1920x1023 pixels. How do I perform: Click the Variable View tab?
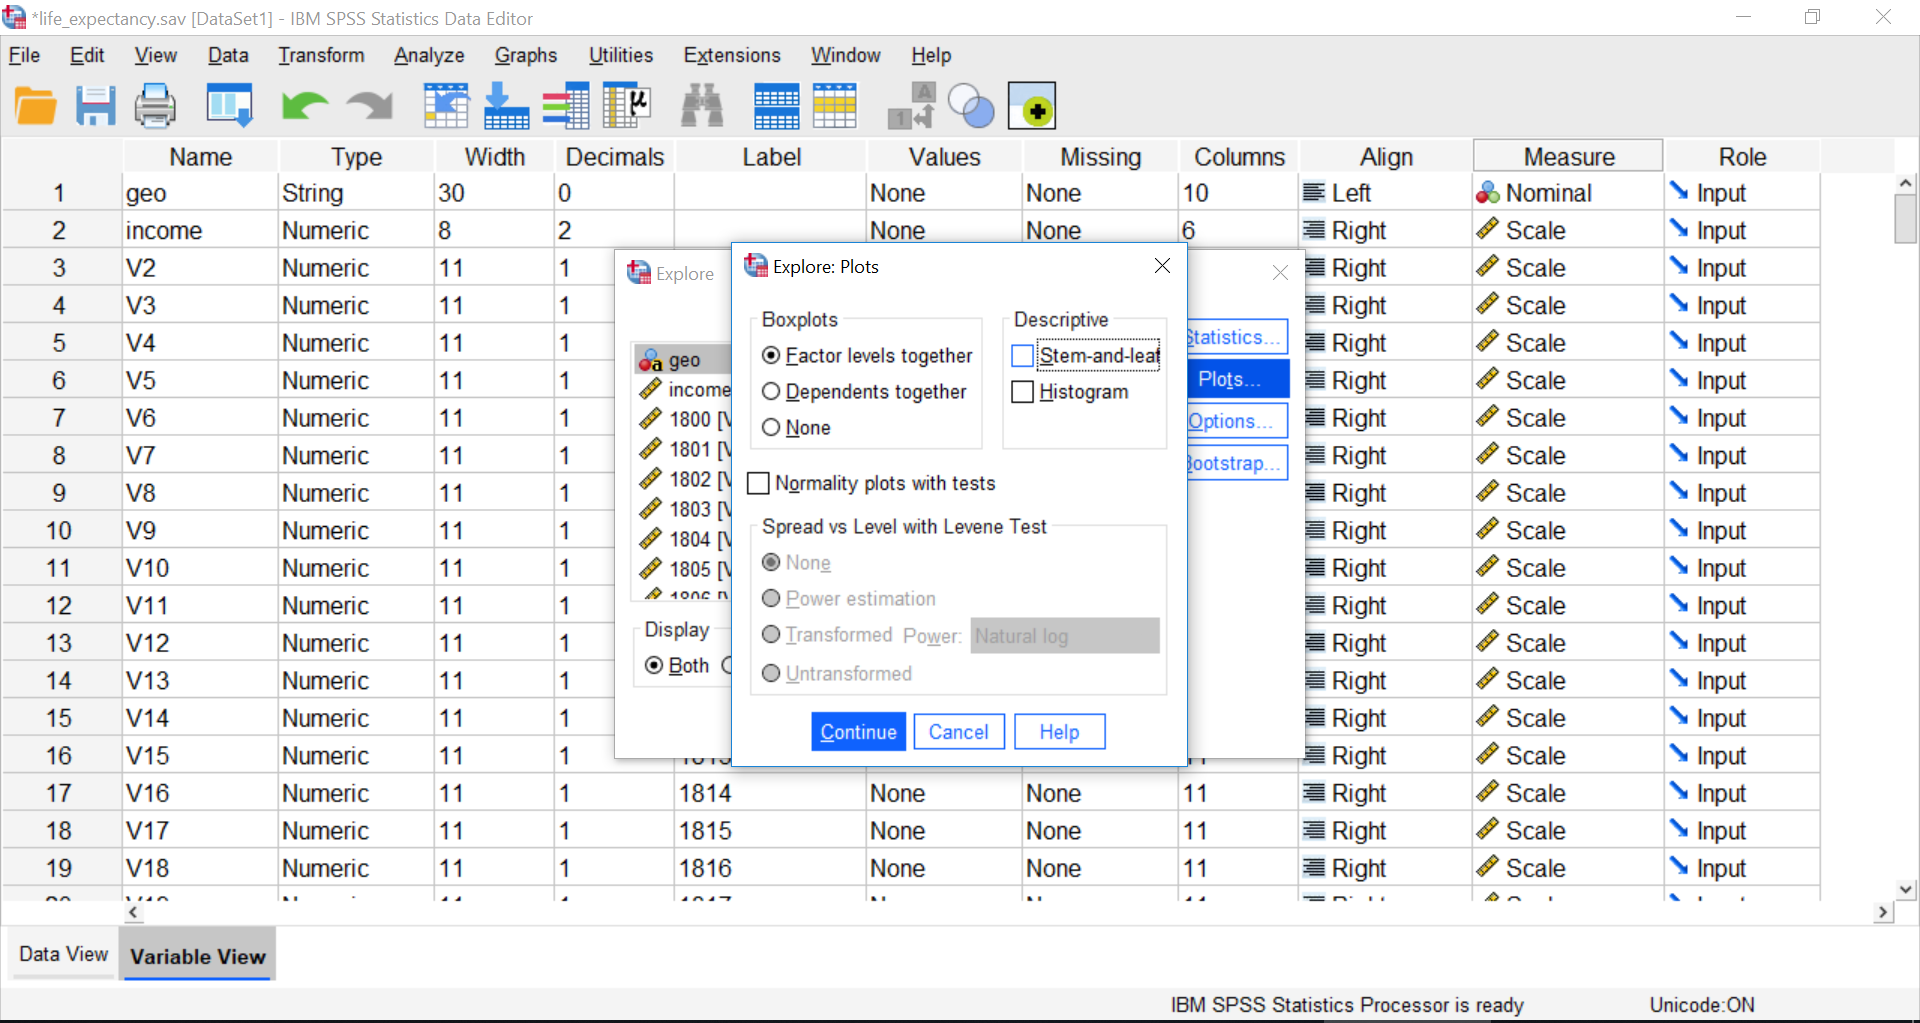click(198, 955)
